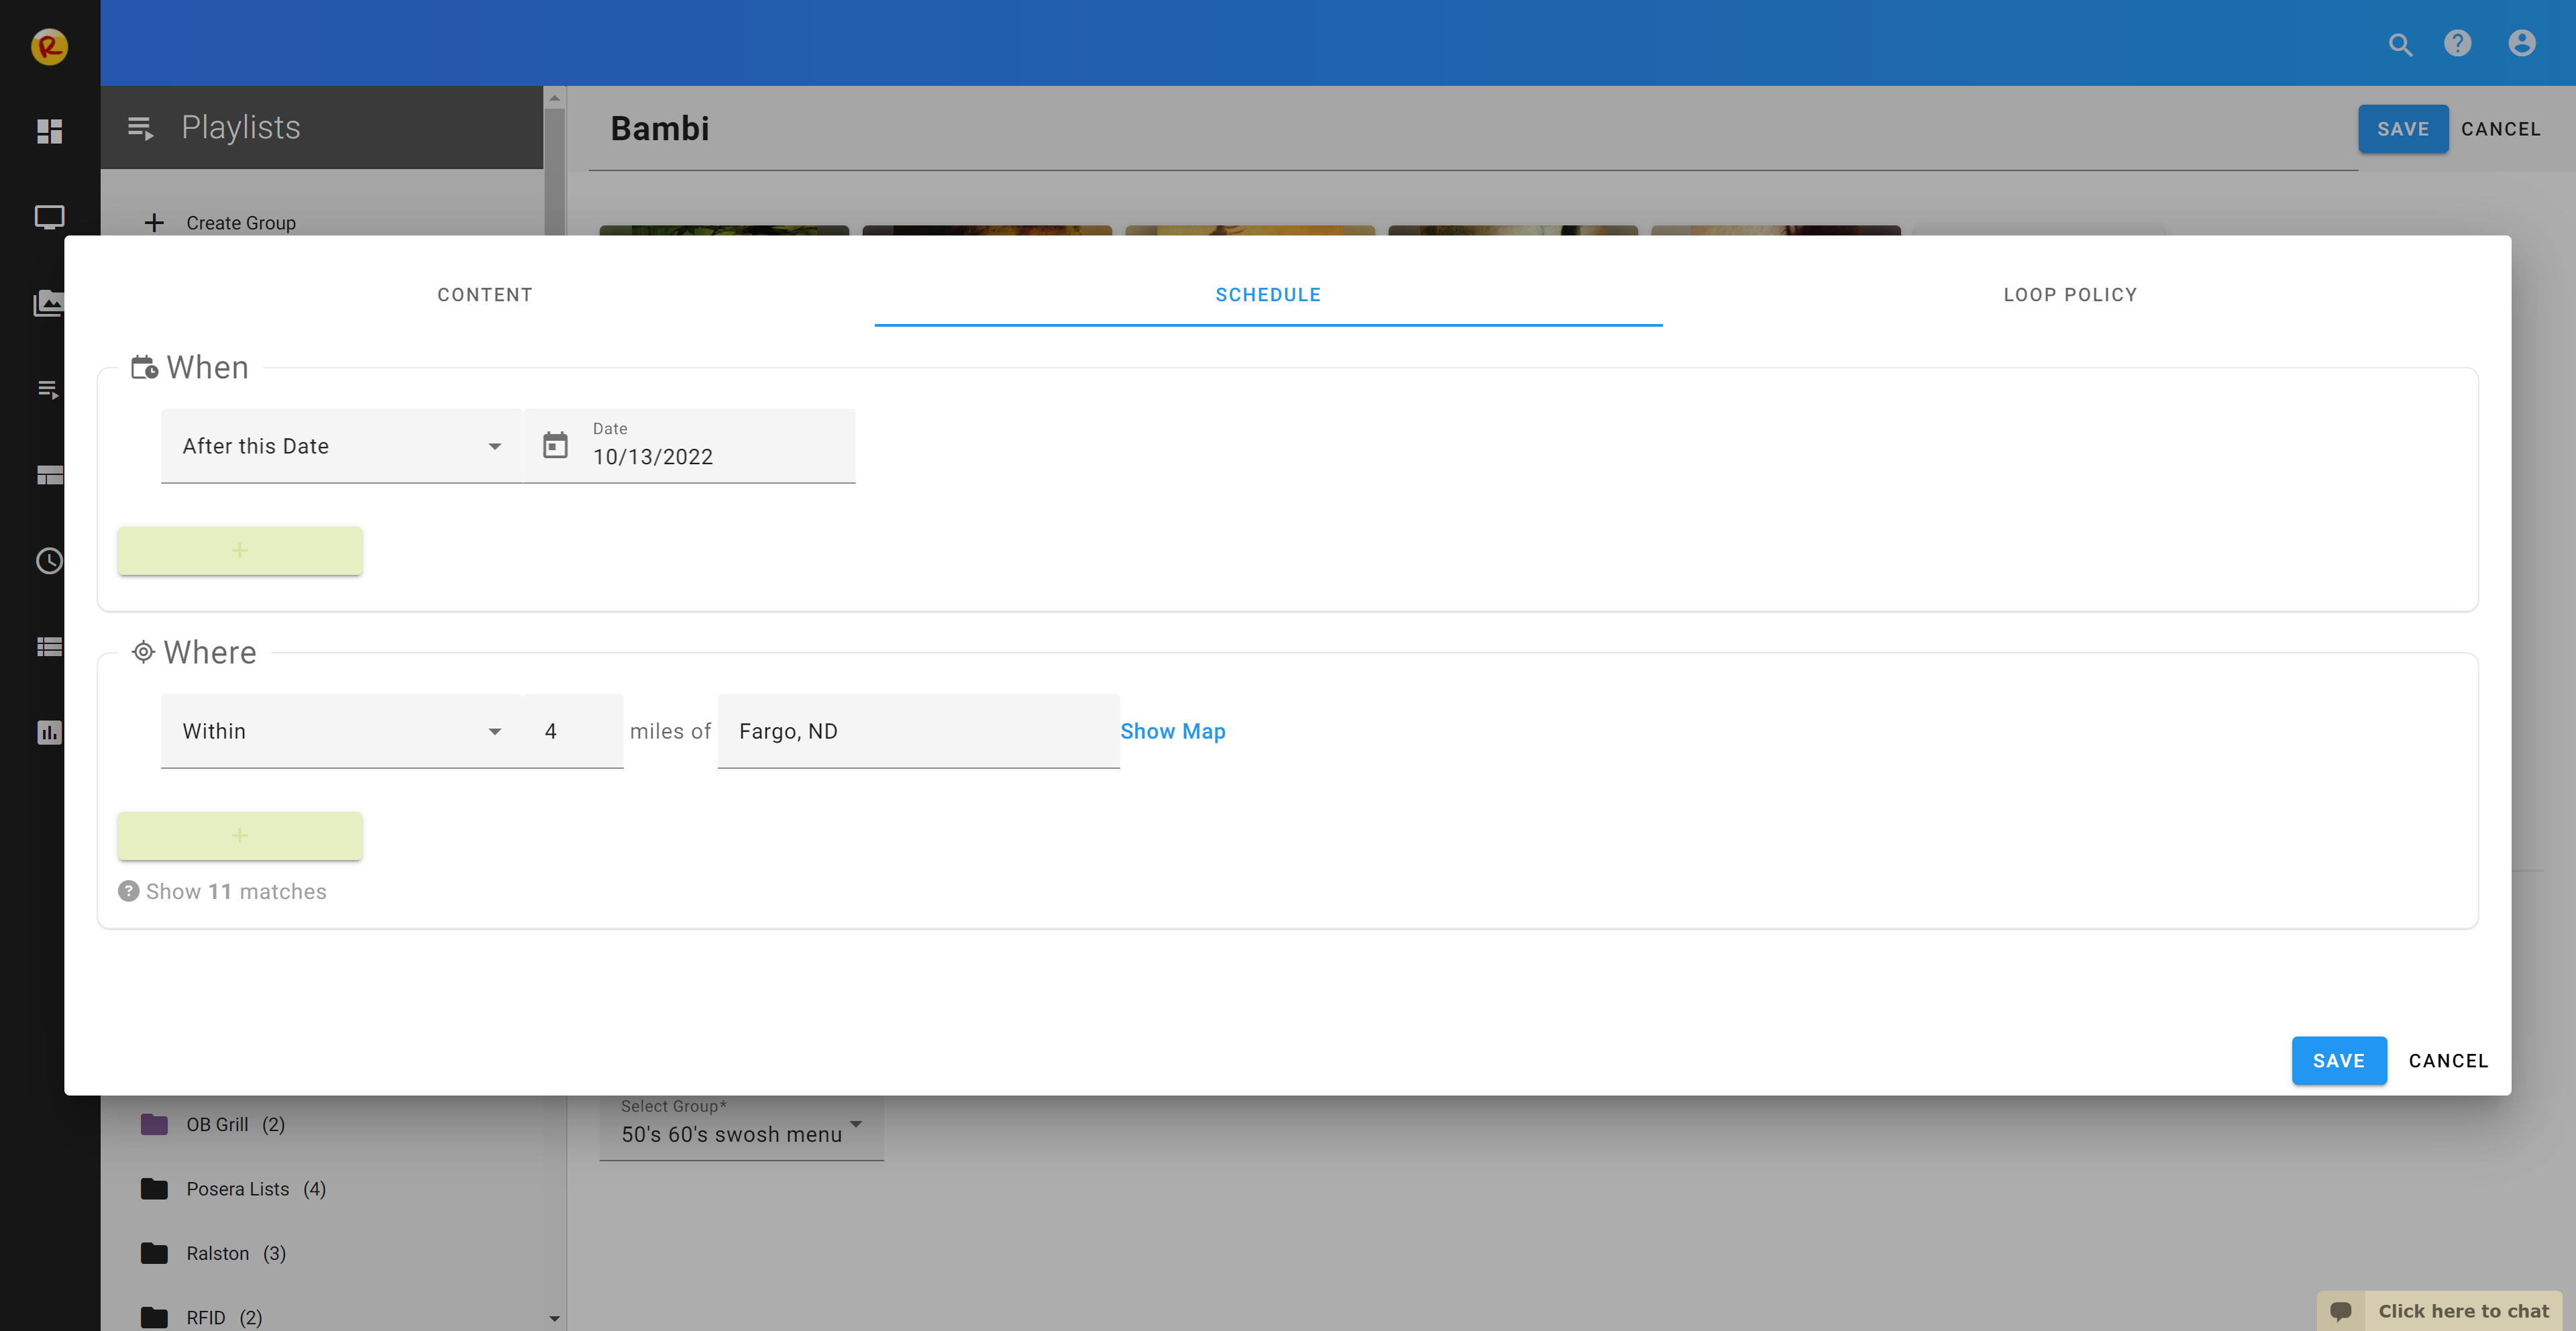Open the help question mark icon
The width and height of the screenshot is (2576, 1331).
(2457, 43)
